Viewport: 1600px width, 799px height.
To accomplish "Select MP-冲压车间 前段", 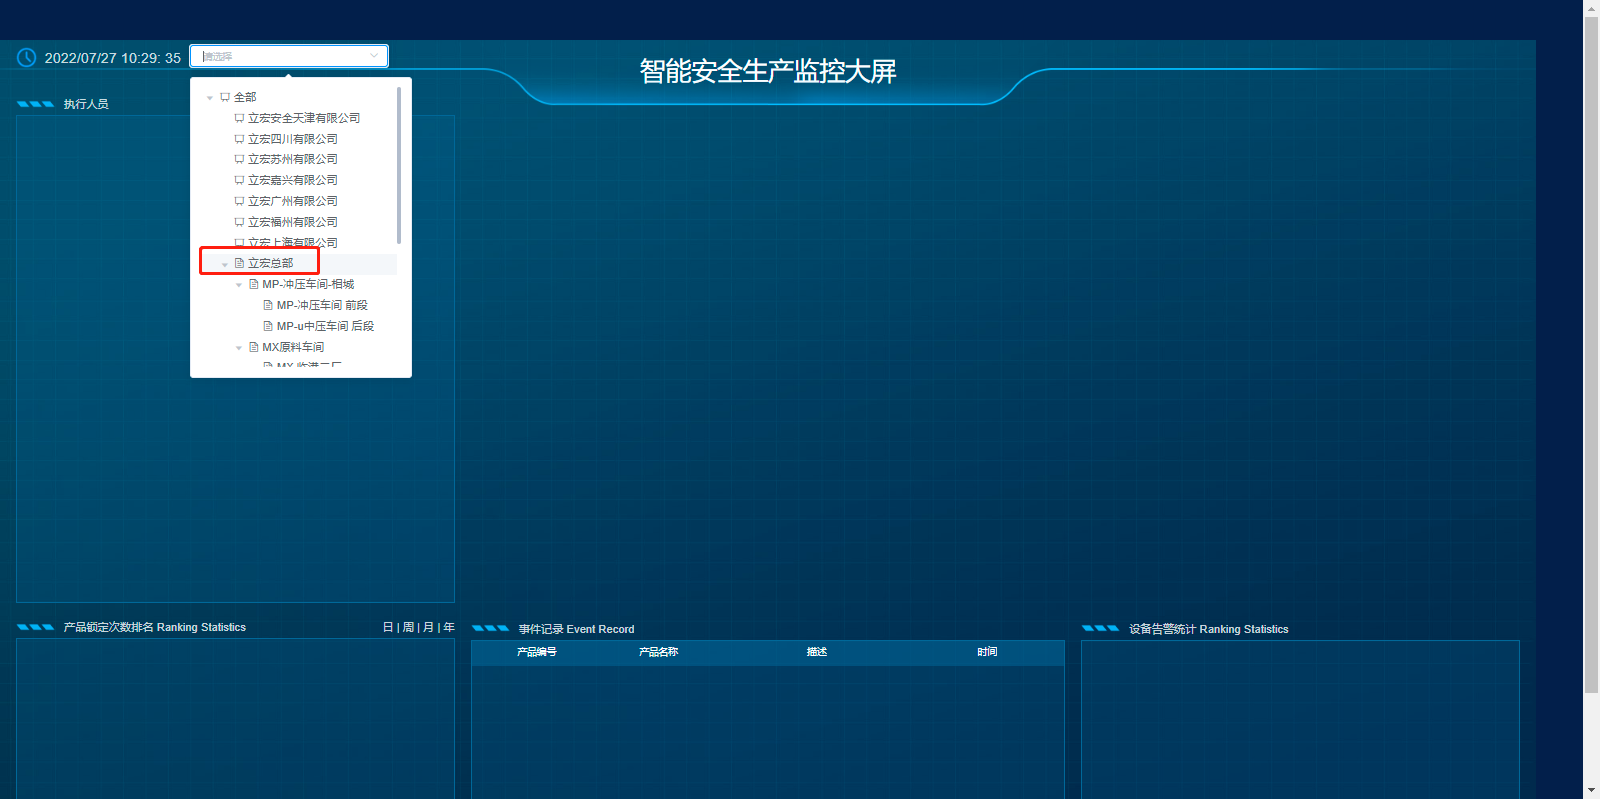I will 322,305.
